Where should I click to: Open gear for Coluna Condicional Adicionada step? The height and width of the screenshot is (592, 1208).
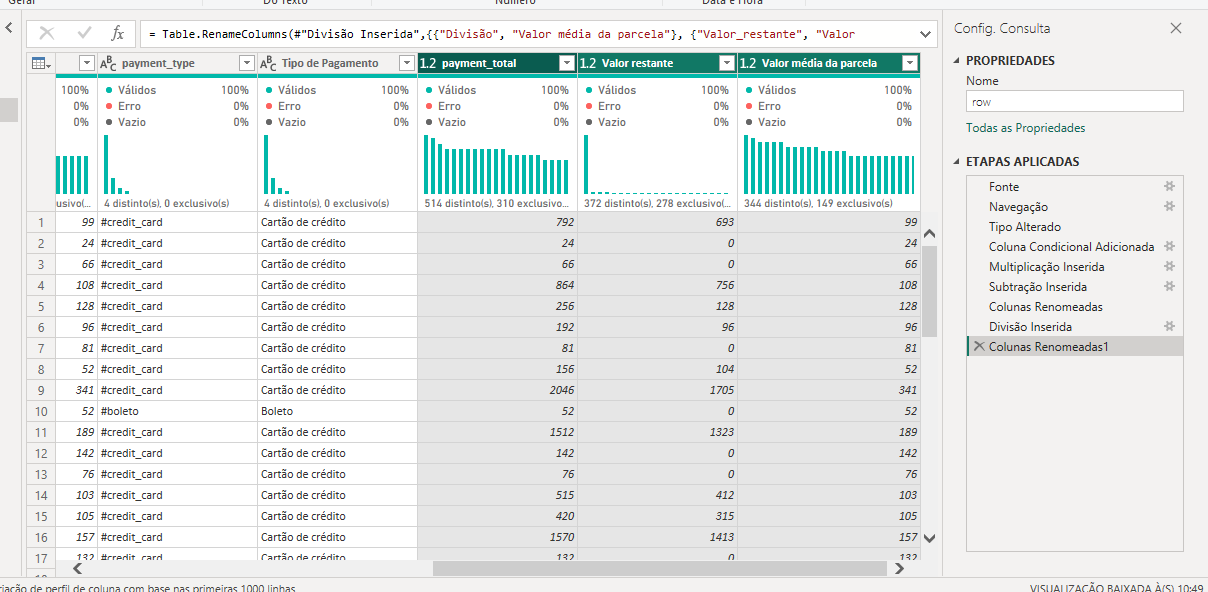click(1169, 247)
